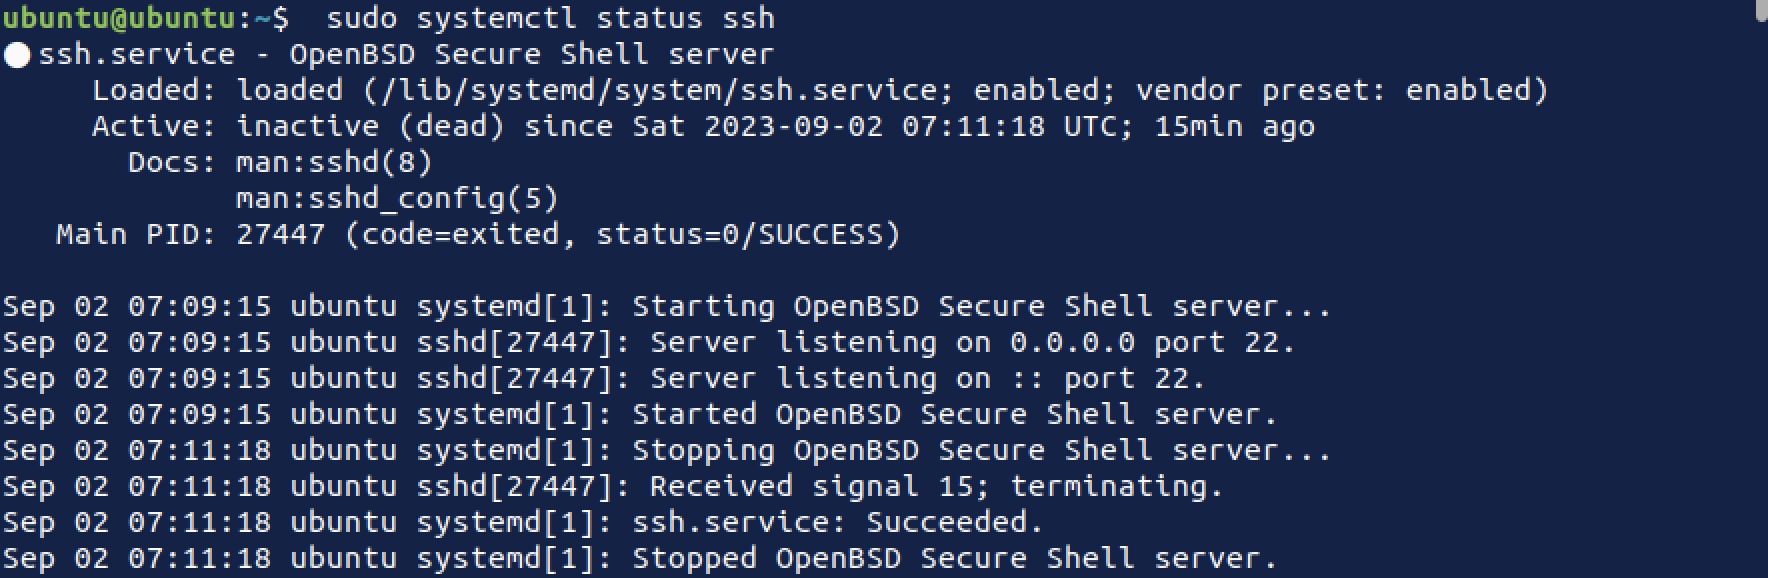
Task: Click the /lib/systemd/system/ssh.service path
Action: (662, 90)
